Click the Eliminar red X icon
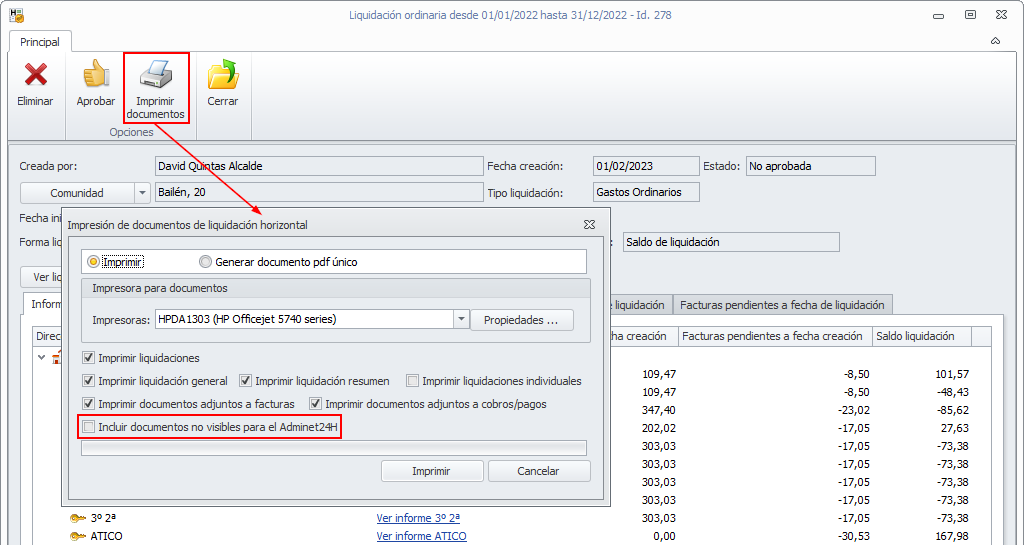 [35, 74]
